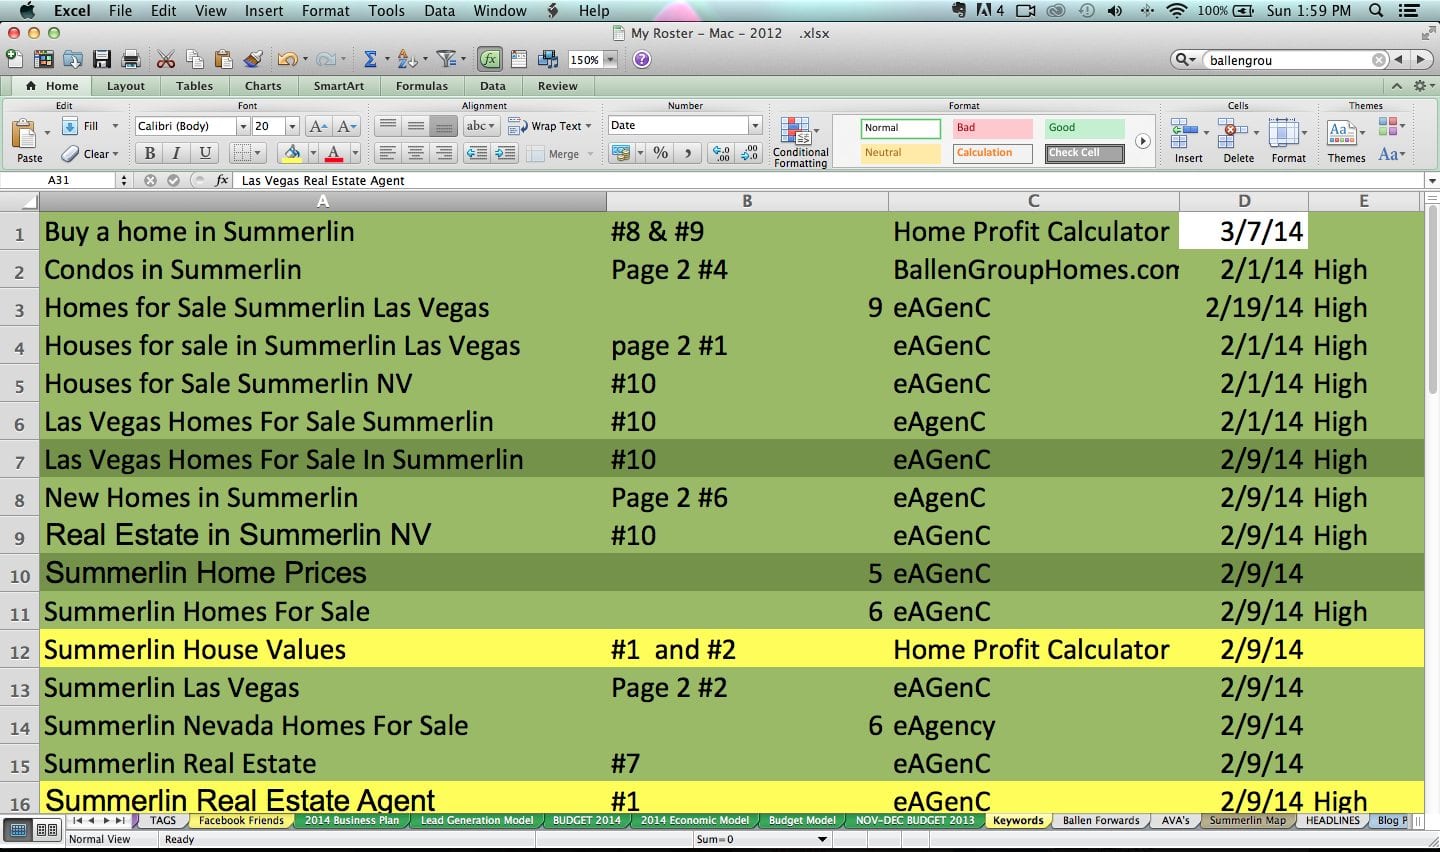This screenshot has height=852, width=1440.
Task: Click the Fill color bucket icon
Action: tap(291, 153)
